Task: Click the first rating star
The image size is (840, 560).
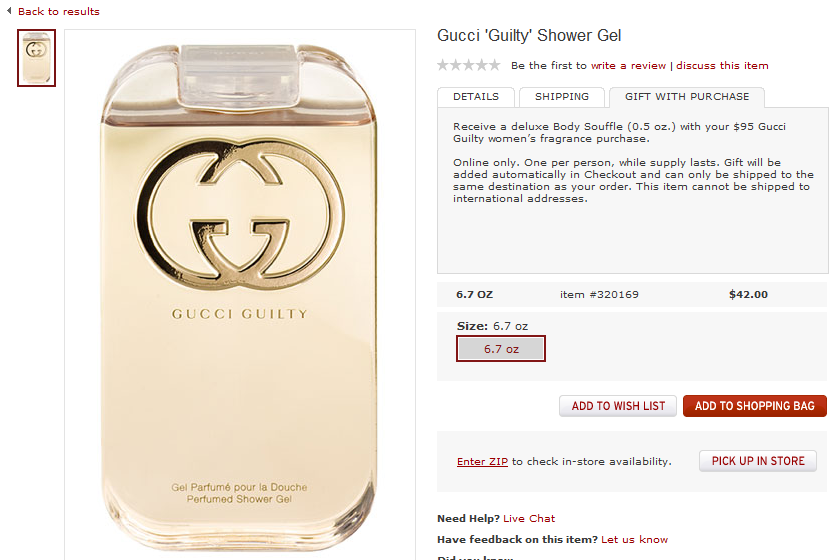Action: pos(443,65)
